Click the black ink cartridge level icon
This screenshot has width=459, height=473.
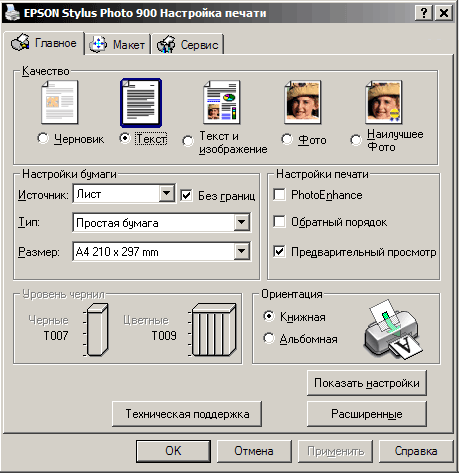tap(97, 329)
